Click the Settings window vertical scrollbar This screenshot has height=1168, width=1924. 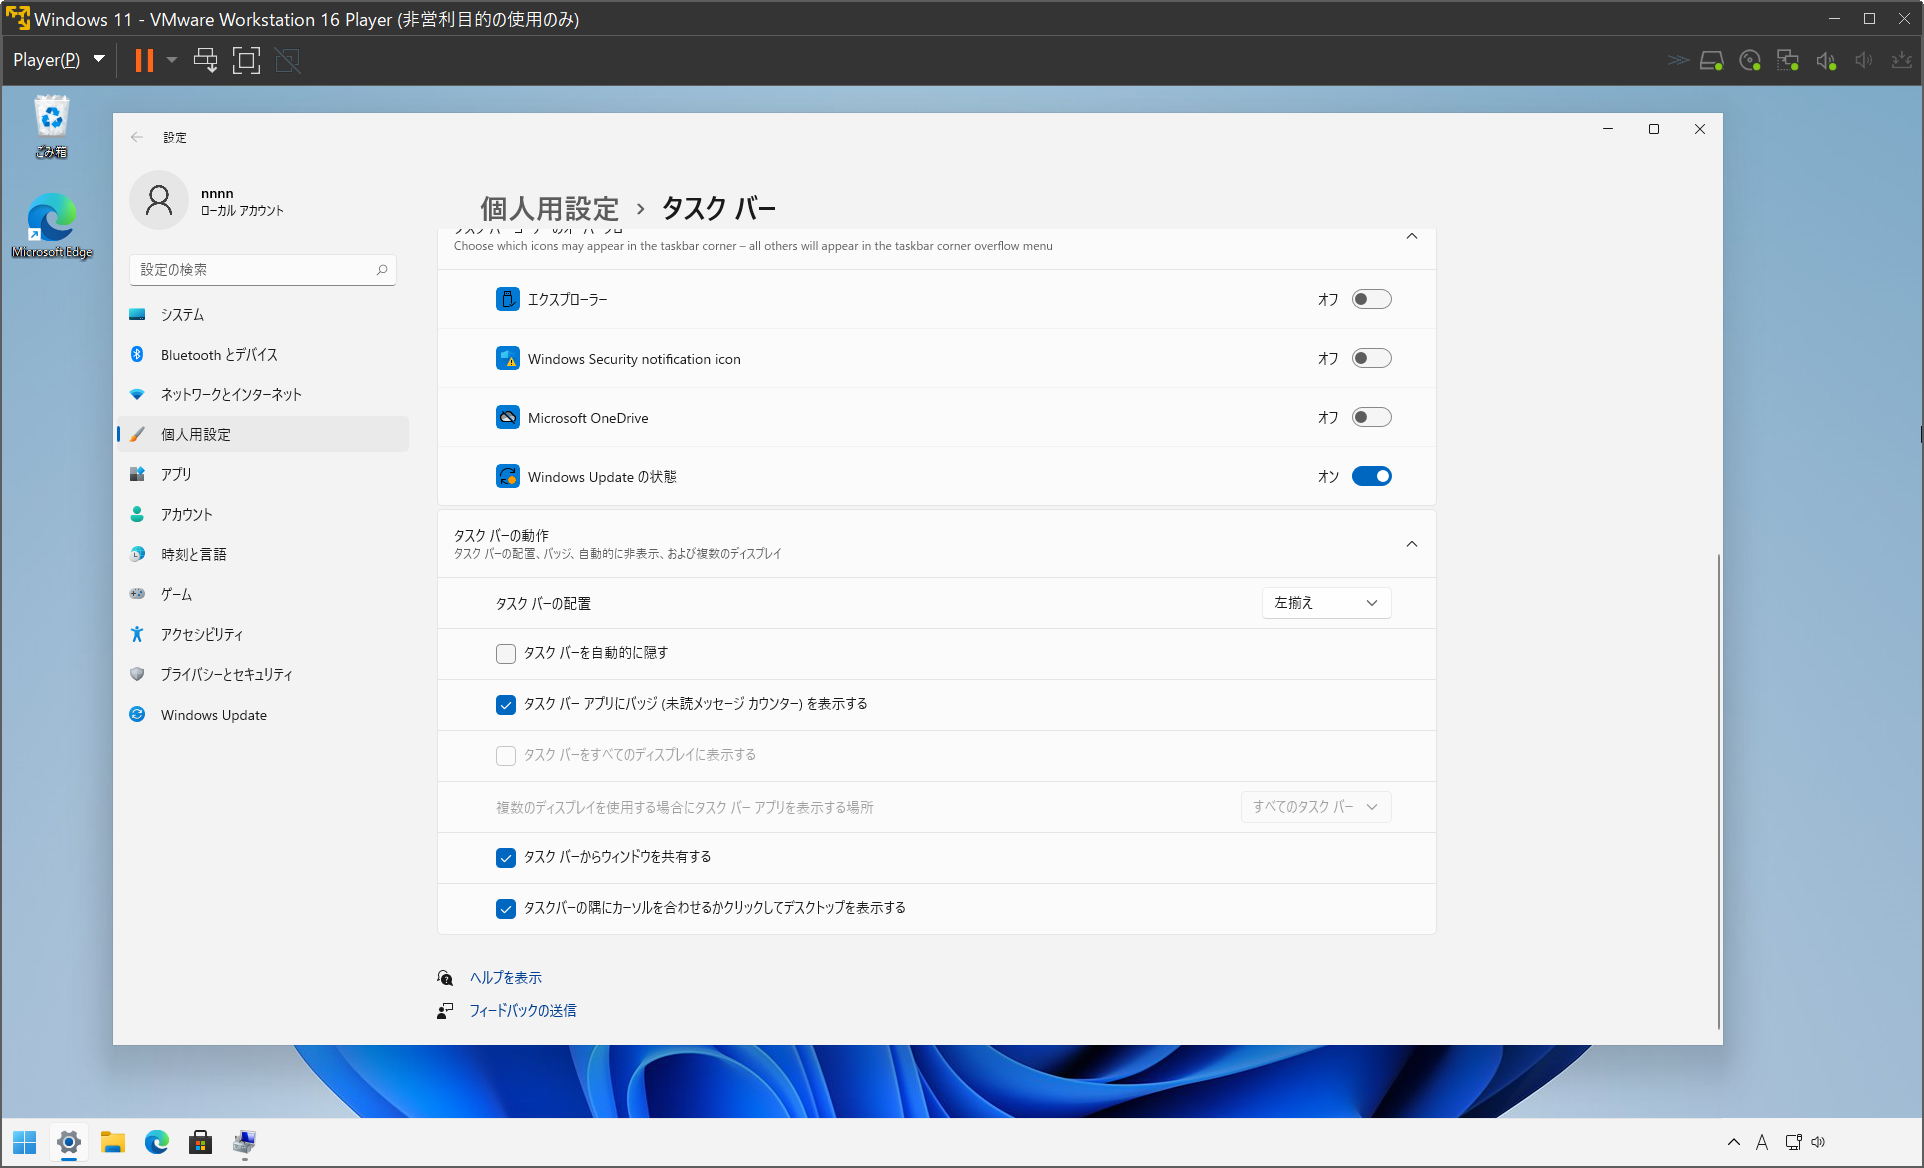point(1718,790)
